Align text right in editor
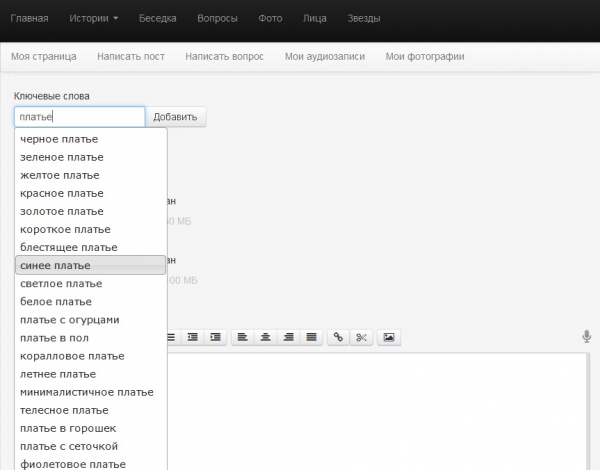The height and width of the screenshot is (470, 600). coord(289,337)
